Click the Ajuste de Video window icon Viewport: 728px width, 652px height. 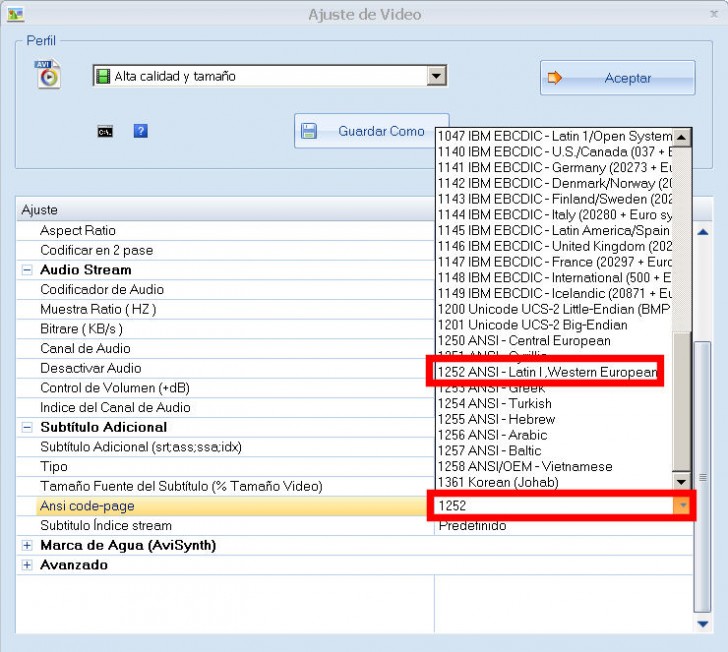pos(15,14)
